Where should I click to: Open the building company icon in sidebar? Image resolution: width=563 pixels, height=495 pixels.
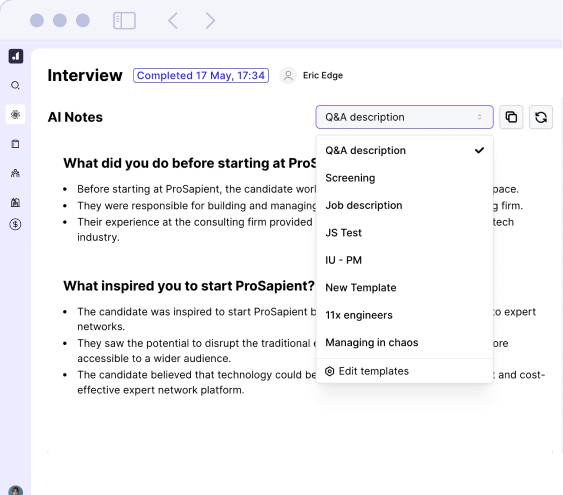(x=15, y=202)
